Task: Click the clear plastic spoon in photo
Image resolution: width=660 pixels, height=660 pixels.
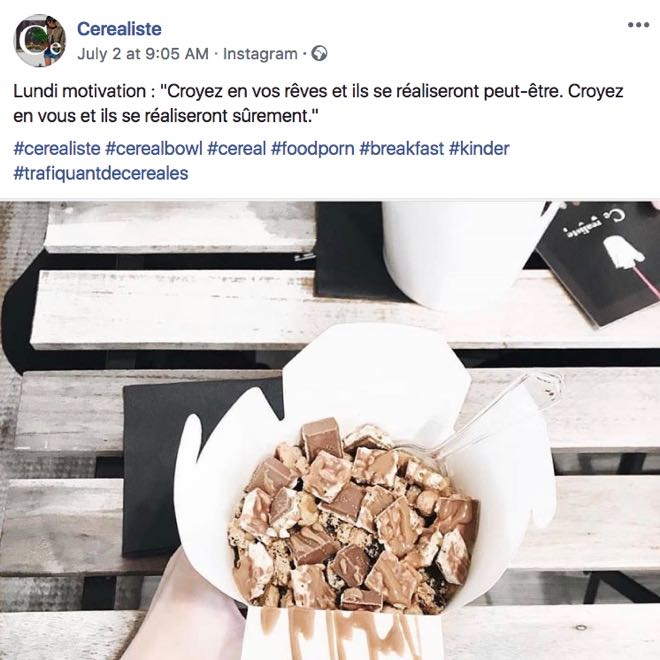Action: tap(497, 415)
